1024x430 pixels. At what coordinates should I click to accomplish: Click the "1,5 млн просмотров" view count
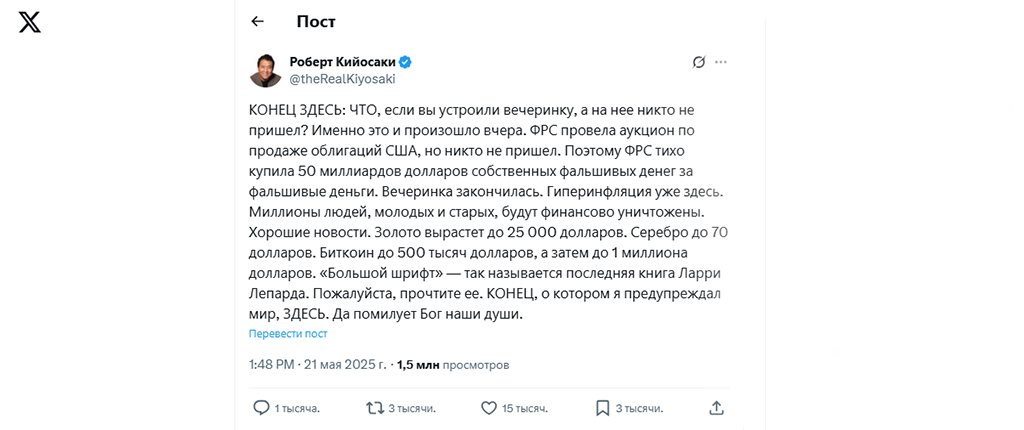[453, 365]
